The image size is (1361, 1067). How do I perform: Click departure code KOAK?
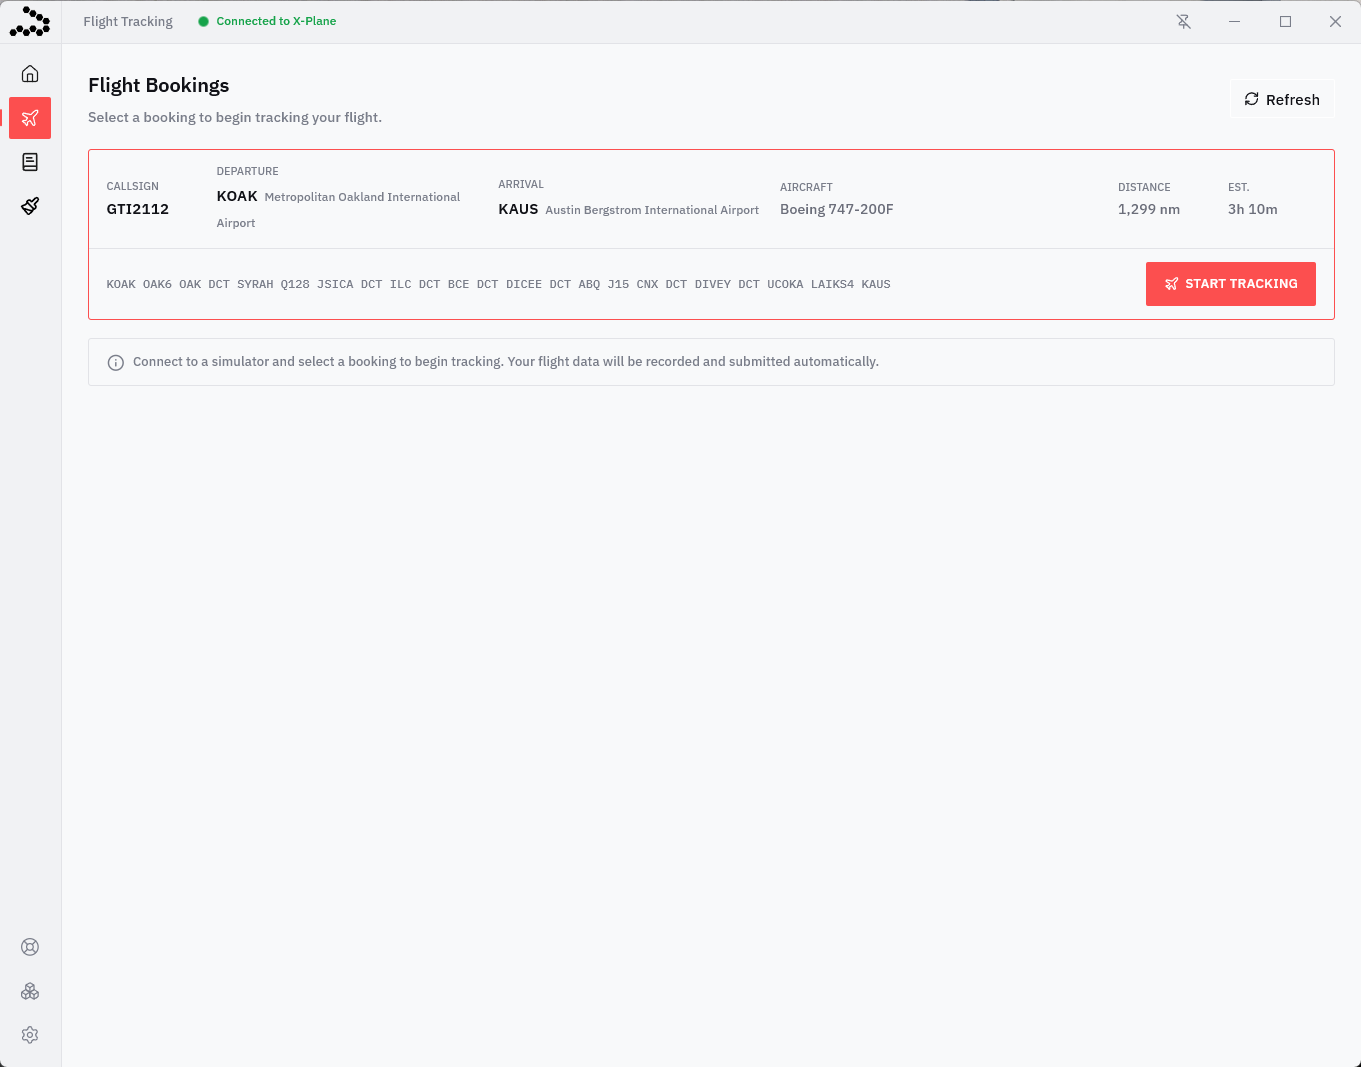[237, 196]
